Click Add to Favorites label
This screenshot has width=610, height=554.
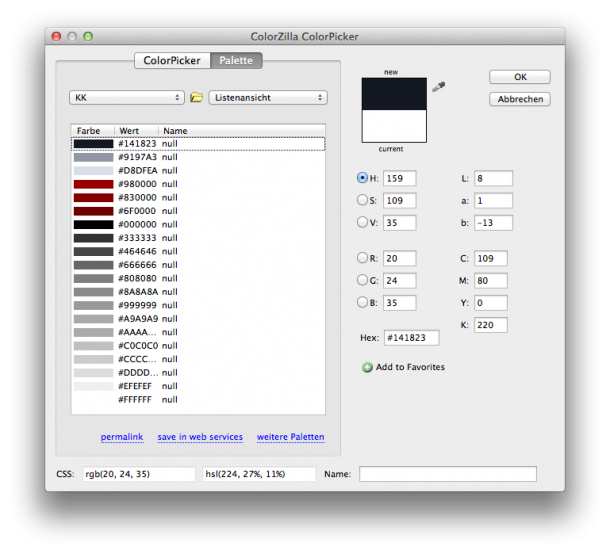coord(410,367)
